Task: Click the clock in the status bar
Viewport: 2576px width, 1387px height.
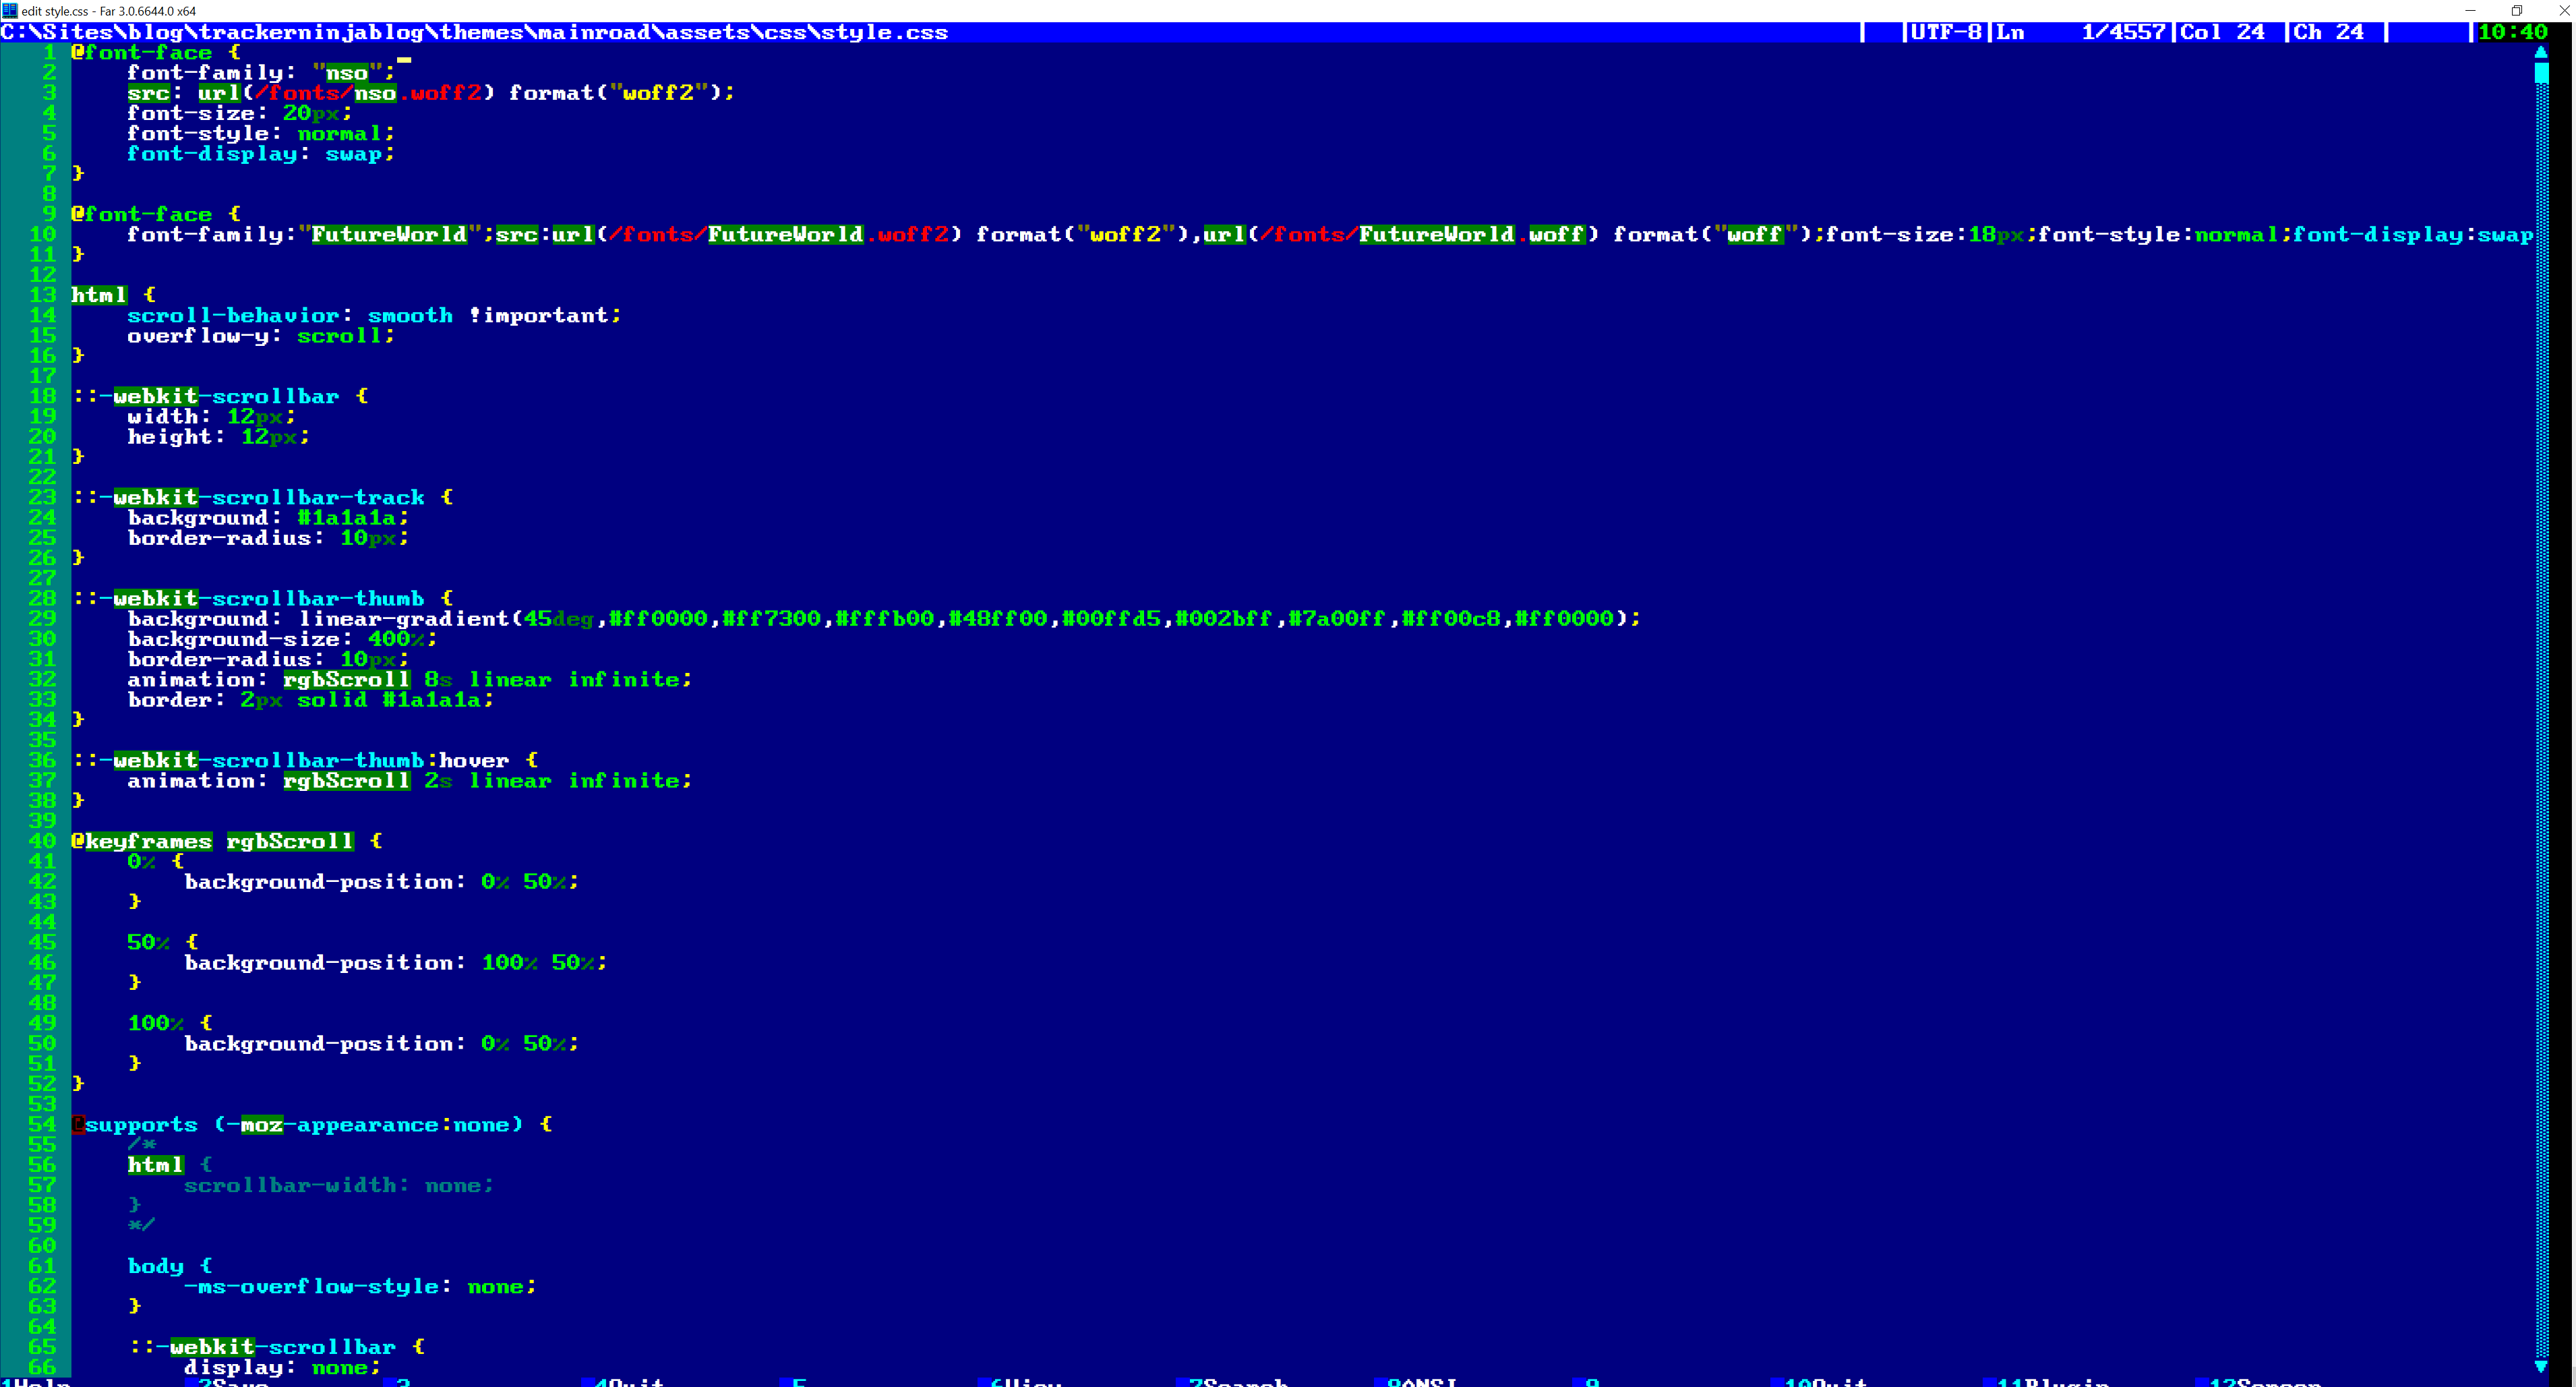Action: (2513, 32)
